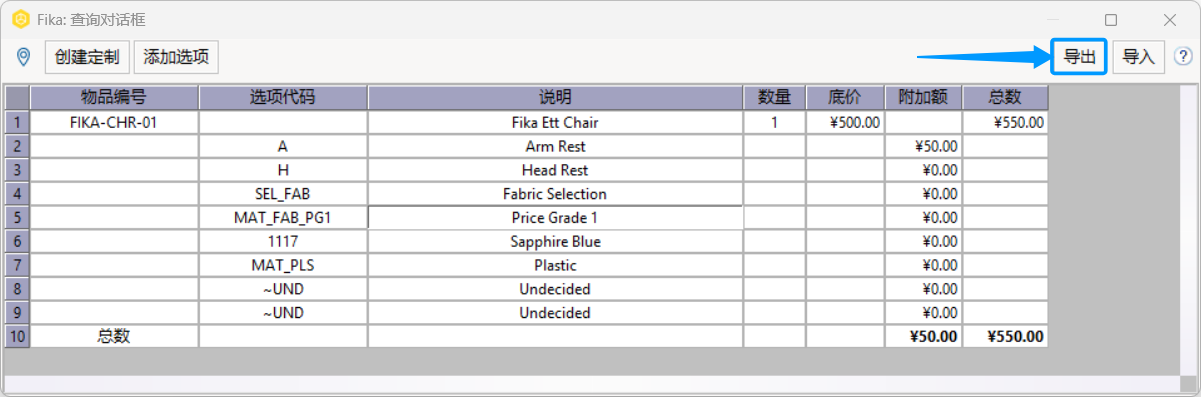Image resolution: width=1201 pixels, height=397 pixels.
Task: Click the 附加额 column header
Action: pos(924,97)
